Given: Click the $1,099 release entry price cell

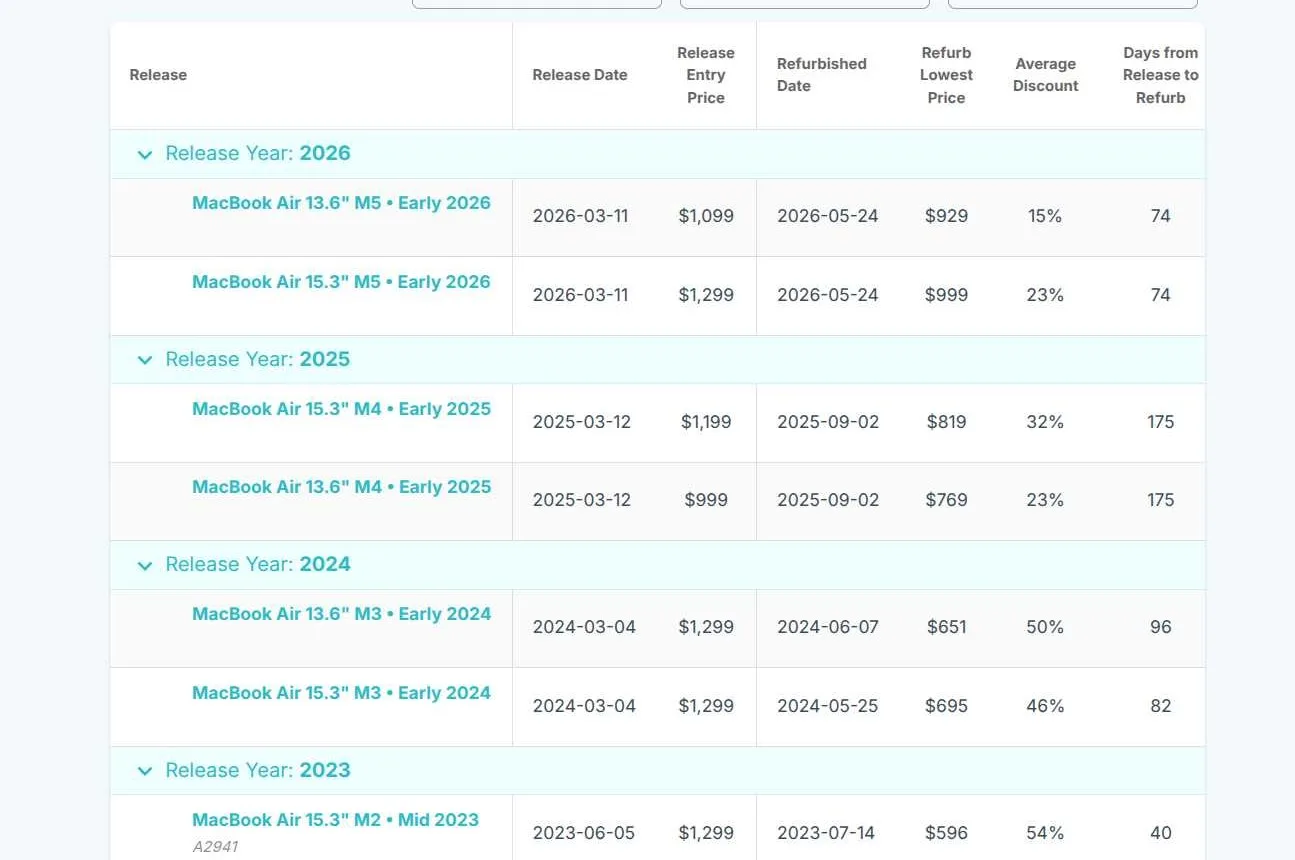Looking at the screenshot, I should tap(706, 216).
